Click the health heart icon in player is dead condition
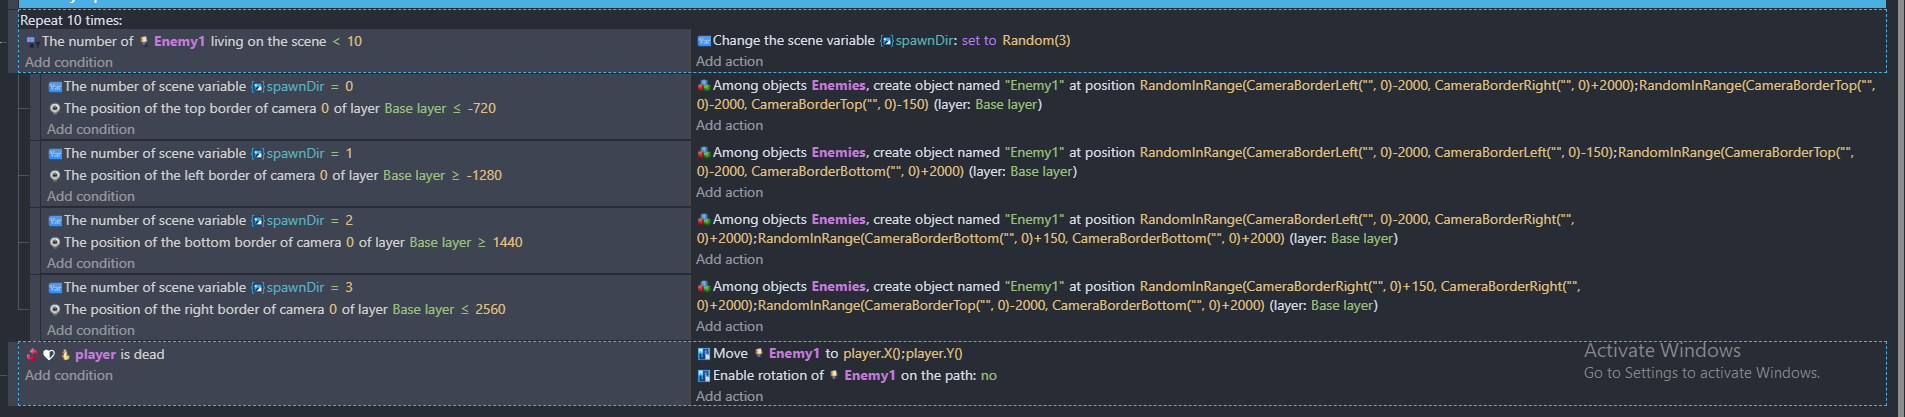Screen dimensions: 1905x417 click(x=48, y=355)
